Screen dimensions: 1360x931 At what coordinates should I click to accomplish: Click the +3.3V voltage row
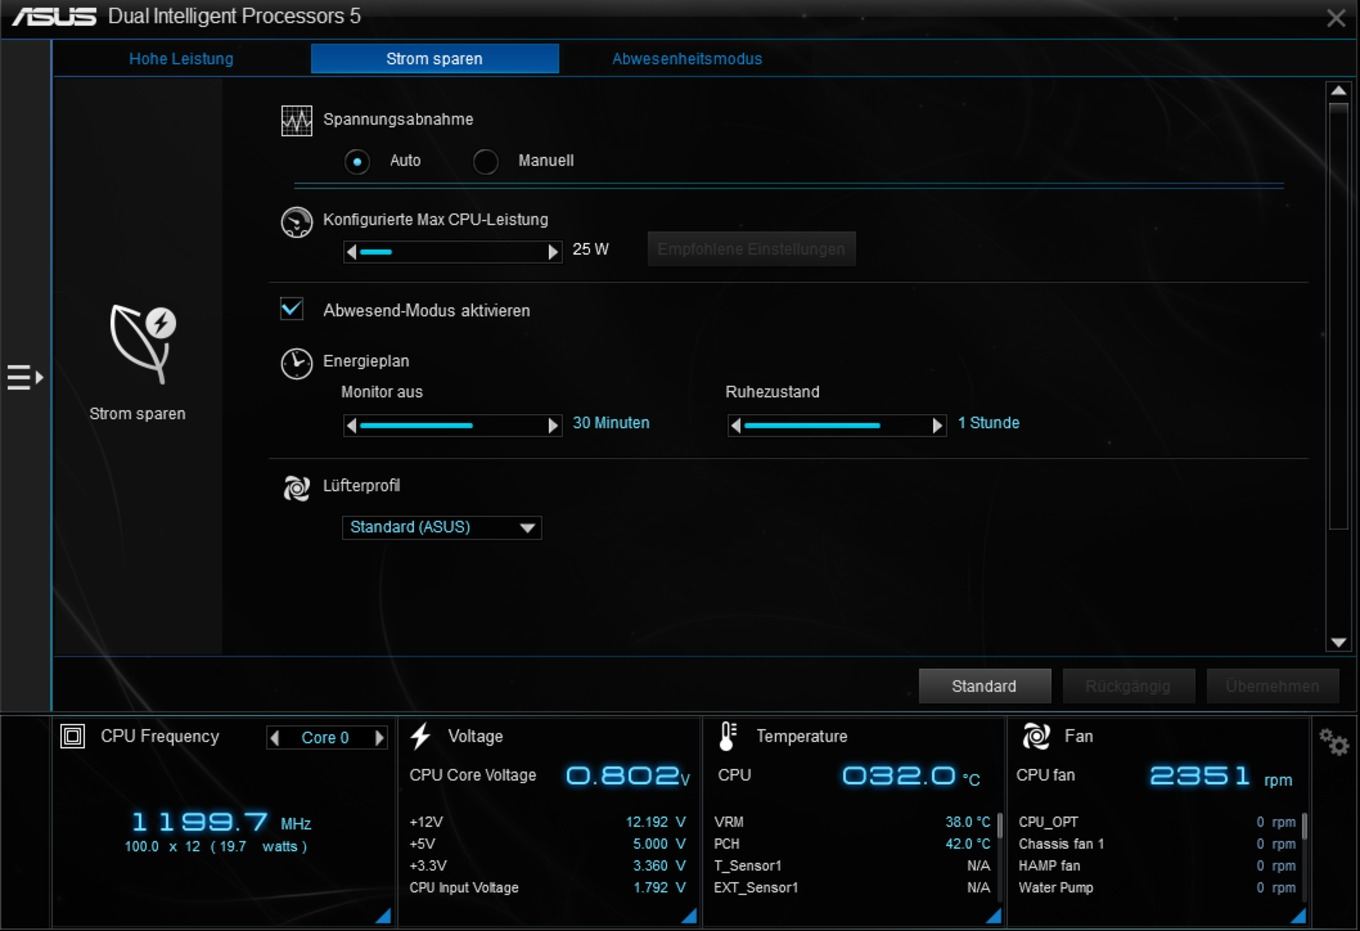548,866
